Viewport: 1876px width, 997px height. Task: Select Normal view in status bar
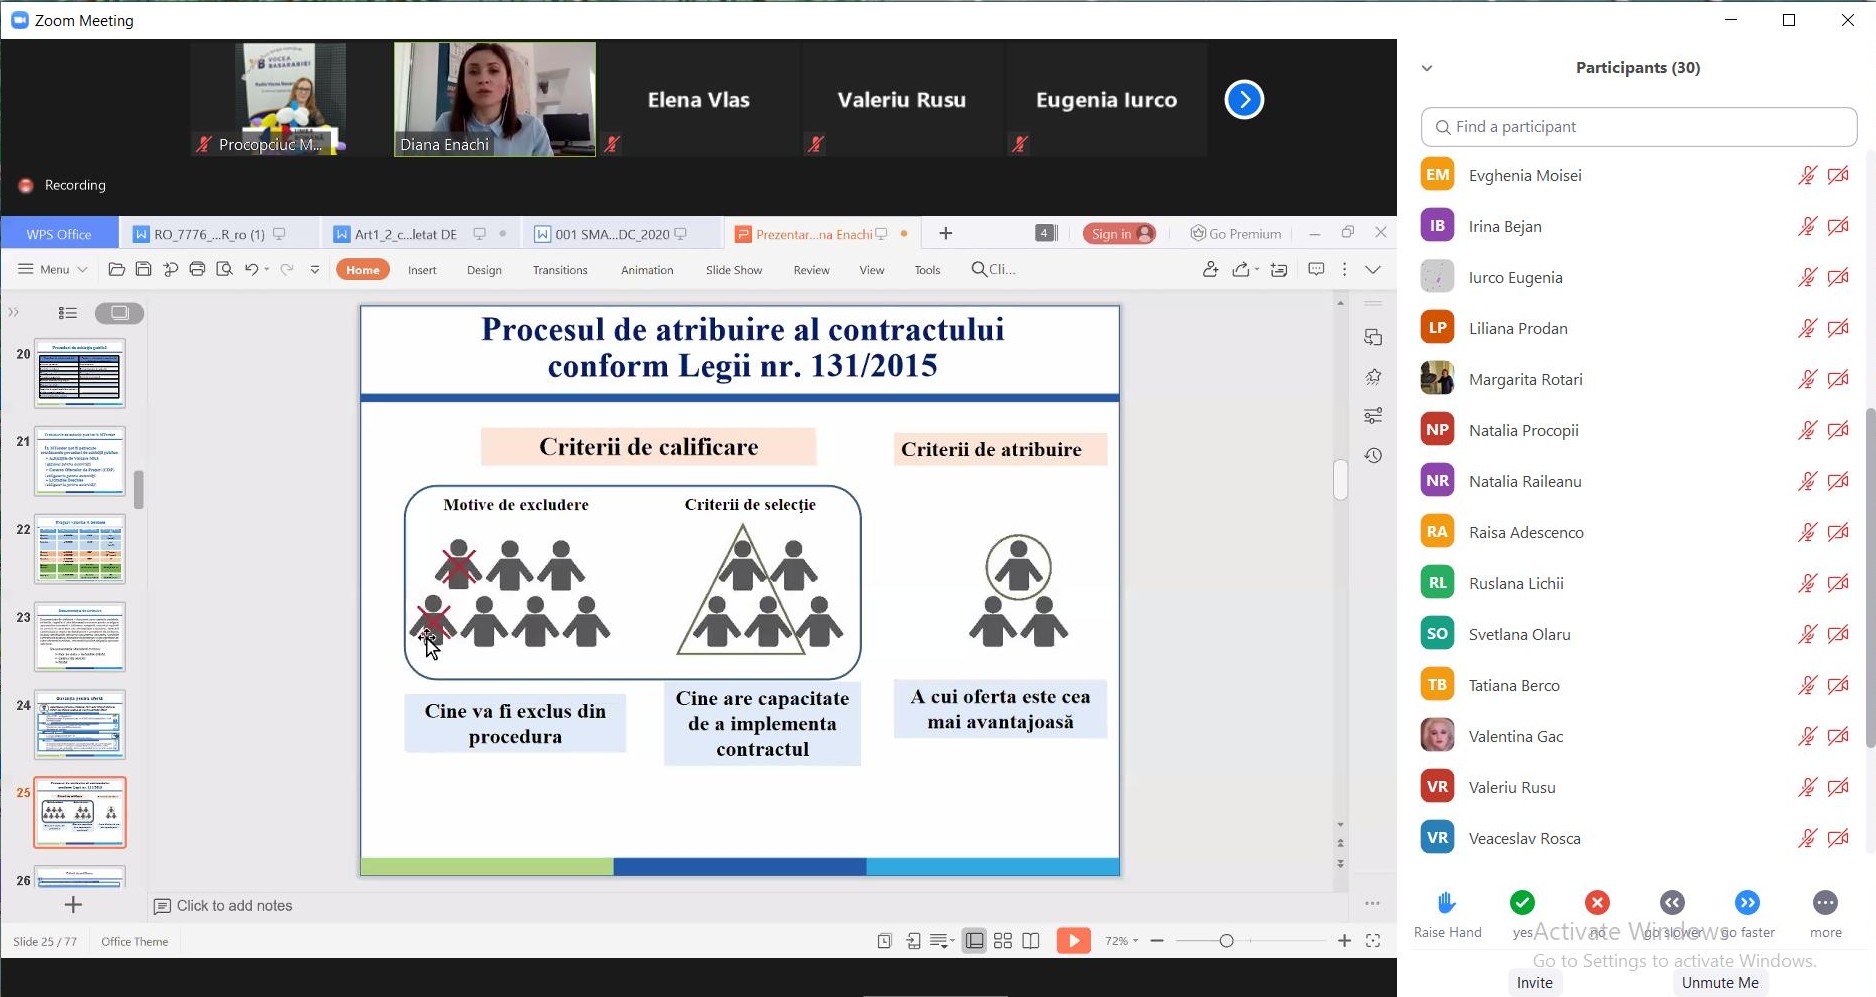(x=974, y=941)
